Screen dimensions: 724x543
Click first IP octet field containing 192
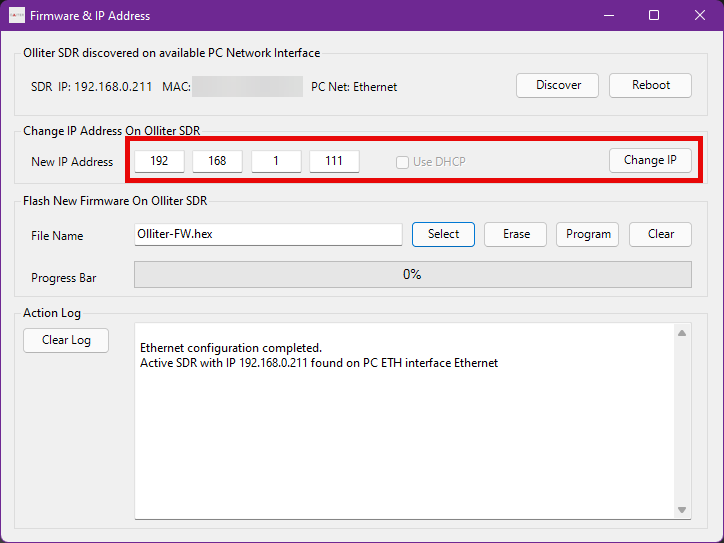(160, 161)
